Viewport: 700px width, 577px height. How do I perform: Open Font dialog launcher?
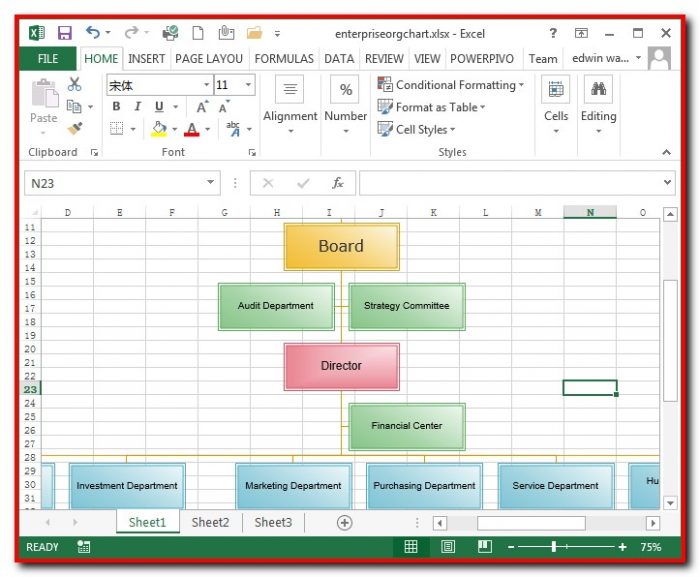(x=252, y=153)
